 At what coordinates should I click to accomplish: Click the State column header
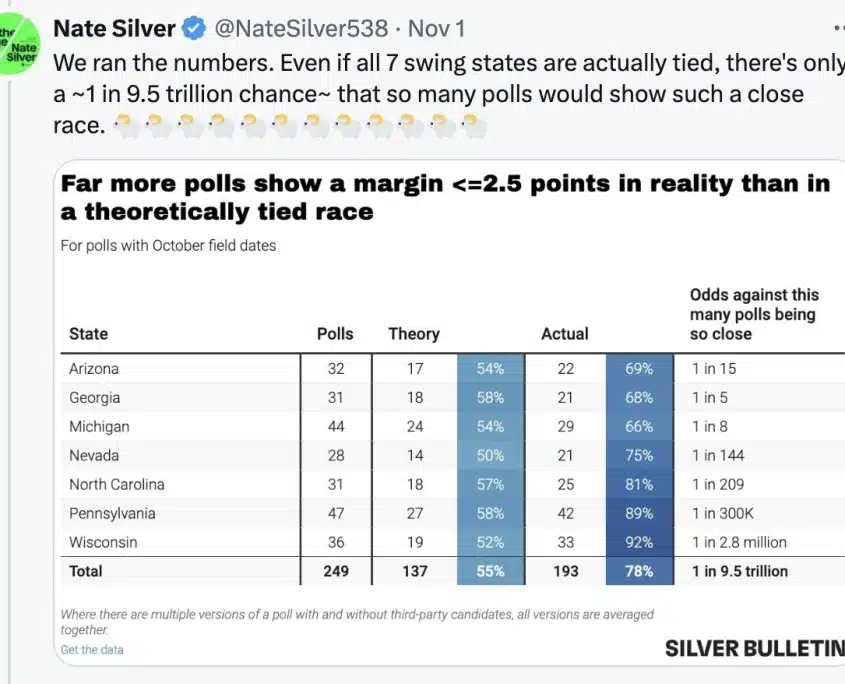pyautogui.click(x=88, y=334)
